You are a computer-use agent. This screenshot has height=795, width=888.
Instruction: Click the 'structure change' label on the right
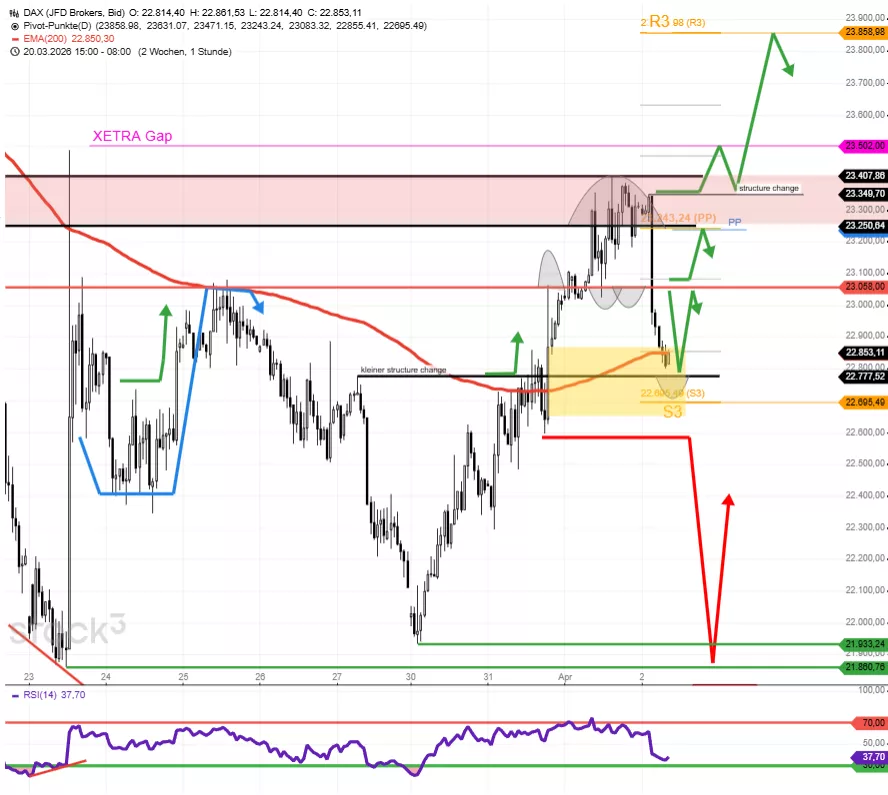[769, 187]
